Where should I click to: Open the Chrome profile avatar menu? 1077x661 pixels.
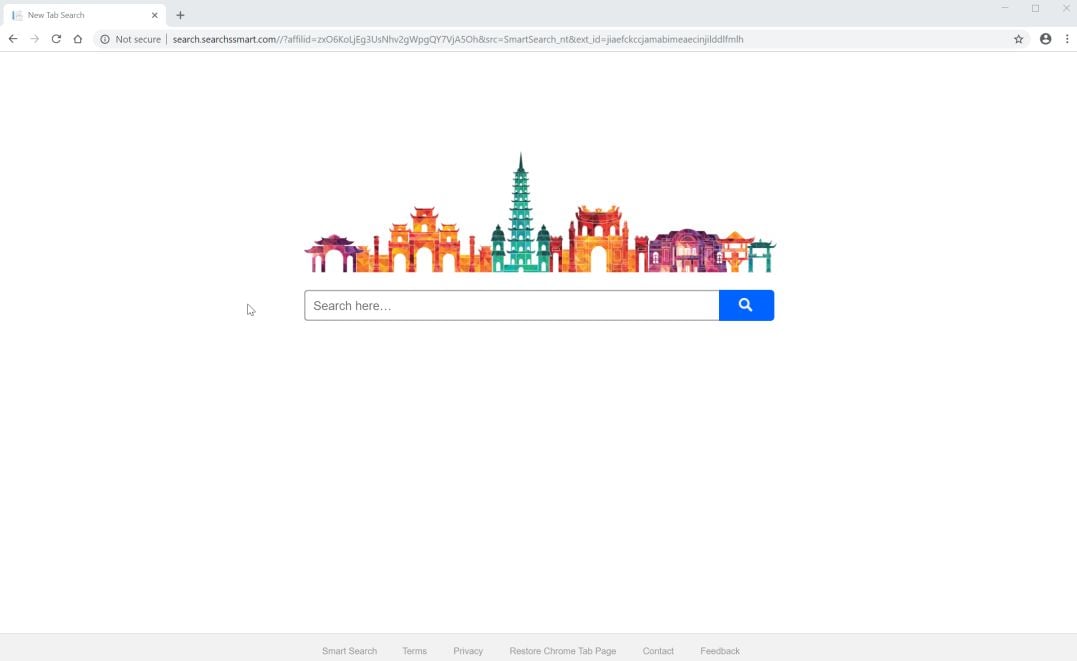[x=1045, y=39]
